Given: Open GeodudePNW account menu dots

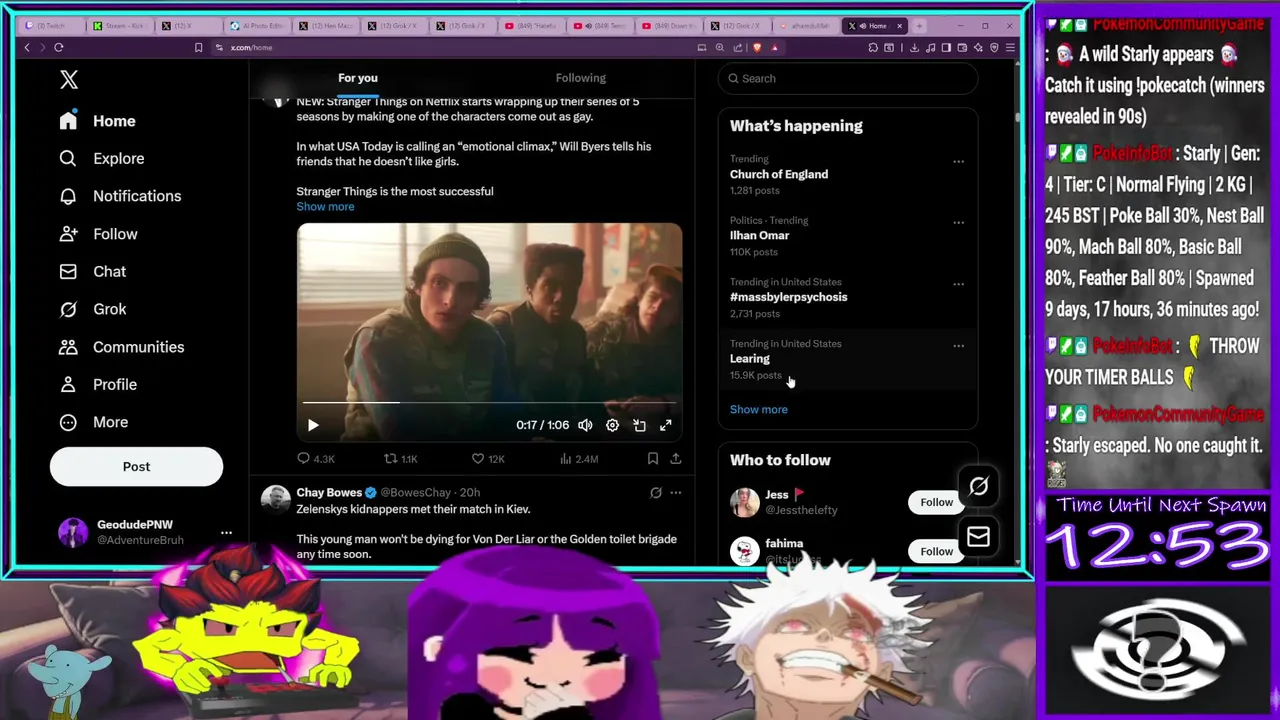Looking at the screenshot, I should pos(226,533).
